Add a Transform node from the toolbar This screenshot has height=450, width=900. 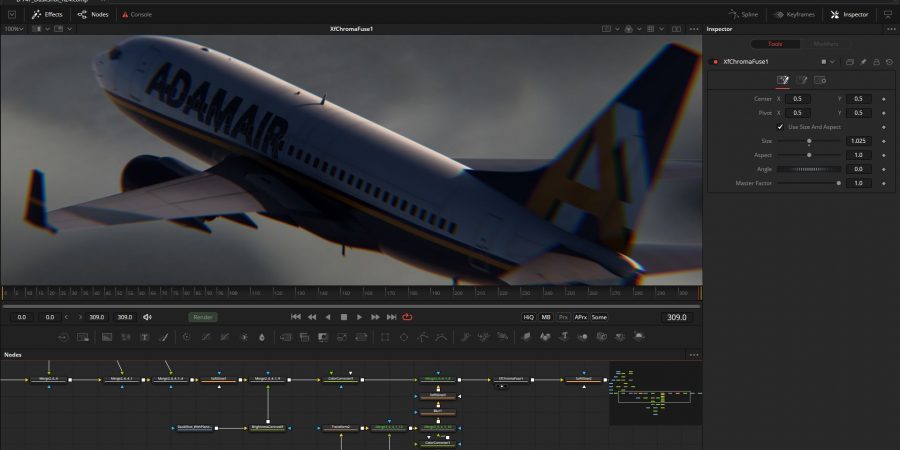(361, 337)
